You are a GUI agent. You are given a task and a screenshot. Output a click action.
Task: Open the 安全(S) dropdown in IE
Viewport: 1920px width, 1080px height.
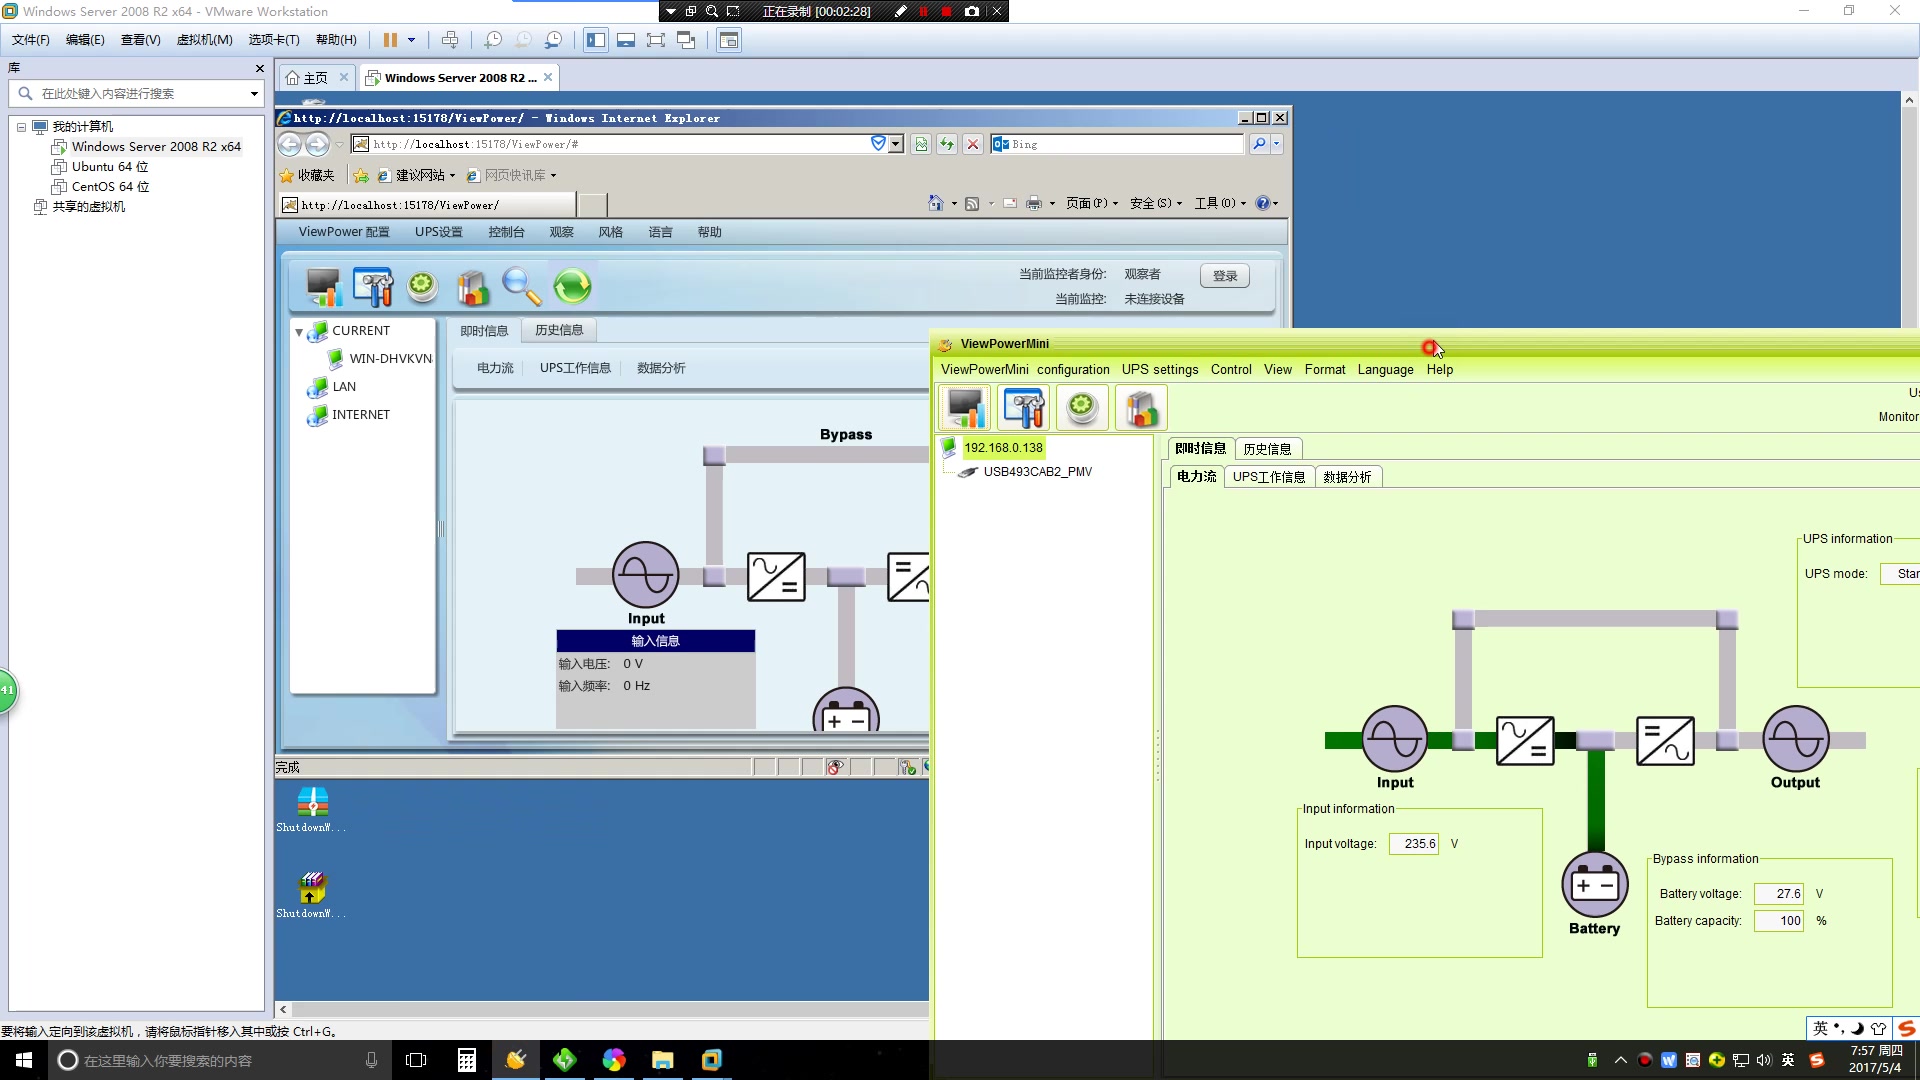pos(1155,203)
